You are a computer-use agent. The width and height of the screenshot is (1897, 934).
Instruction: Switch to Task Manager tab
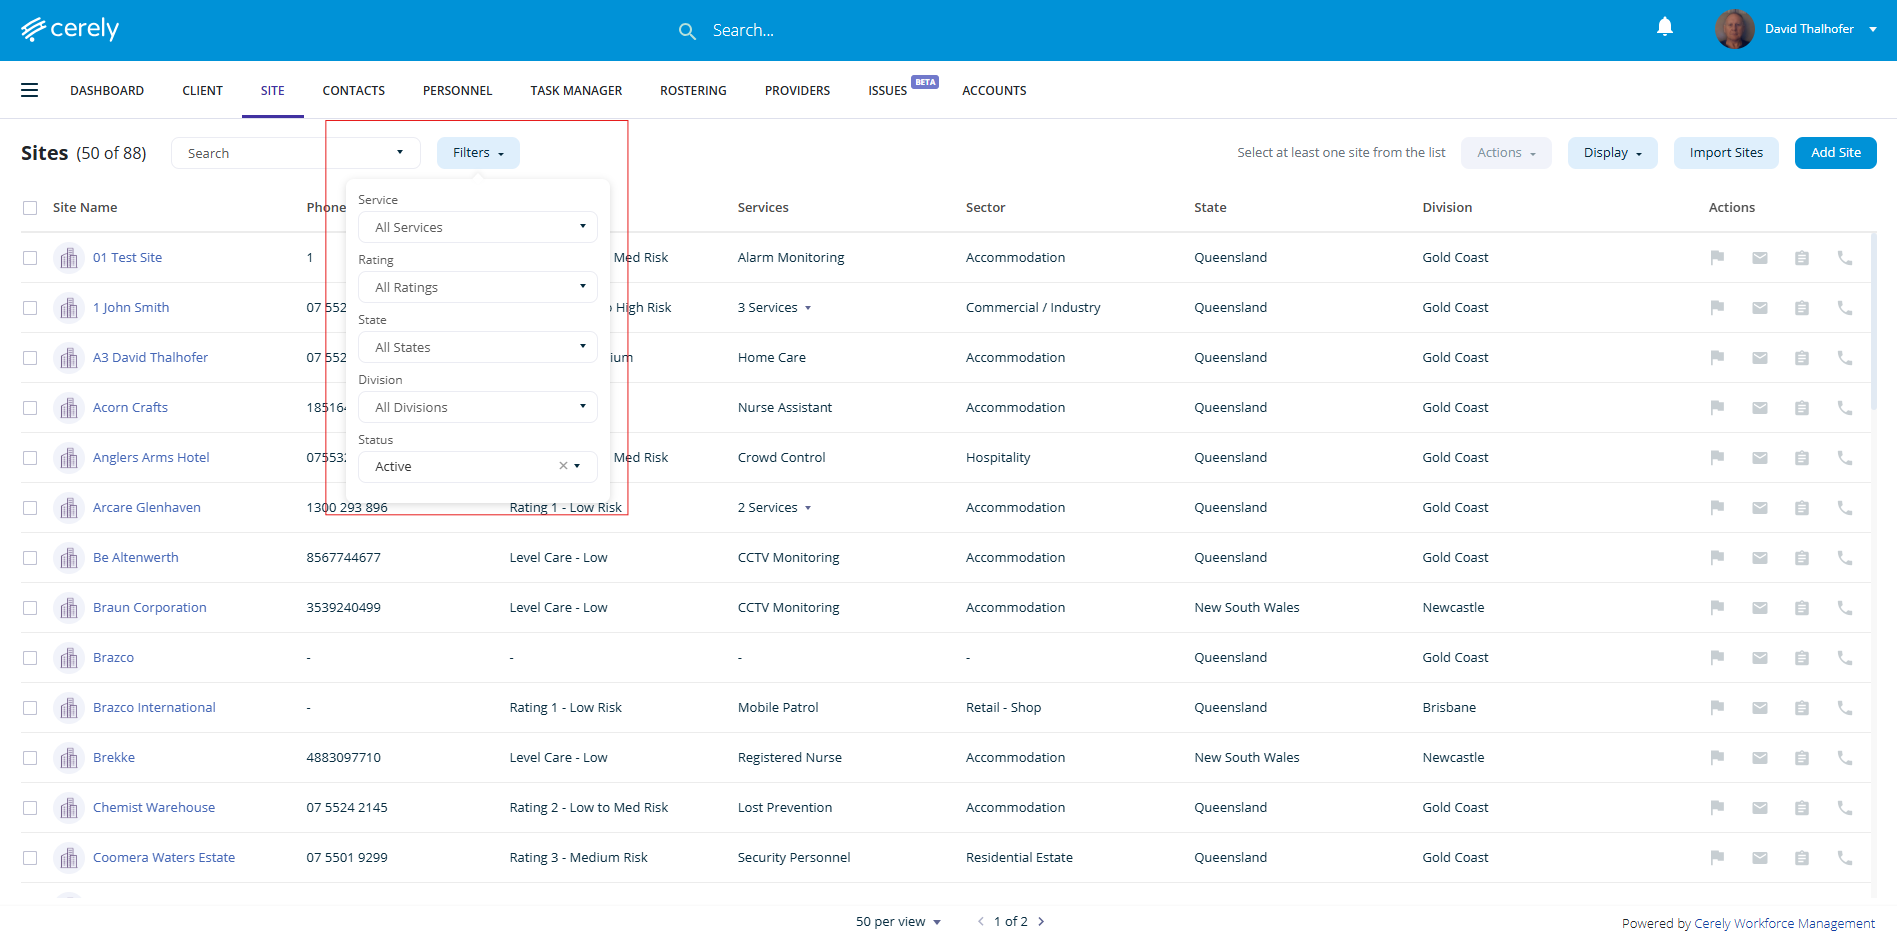576,91
